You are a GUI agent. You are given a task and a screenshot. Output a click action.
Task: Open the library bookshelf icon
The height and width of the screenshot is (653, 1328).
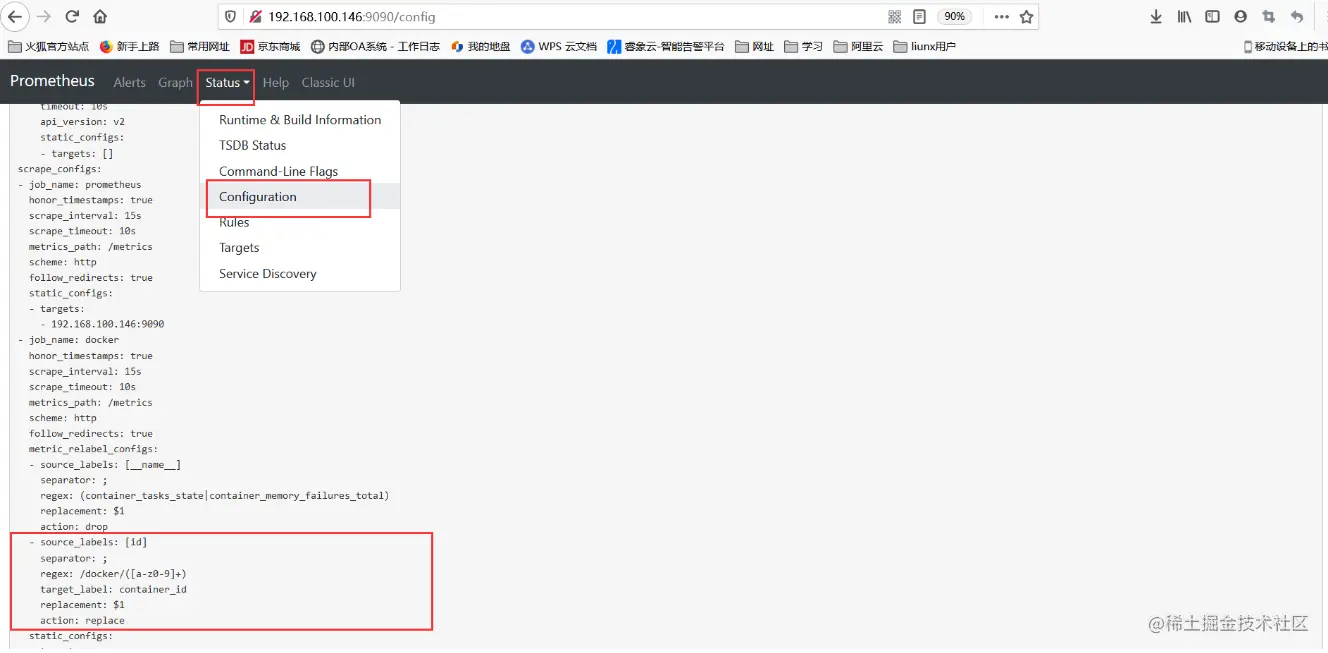coord(1185,17)
